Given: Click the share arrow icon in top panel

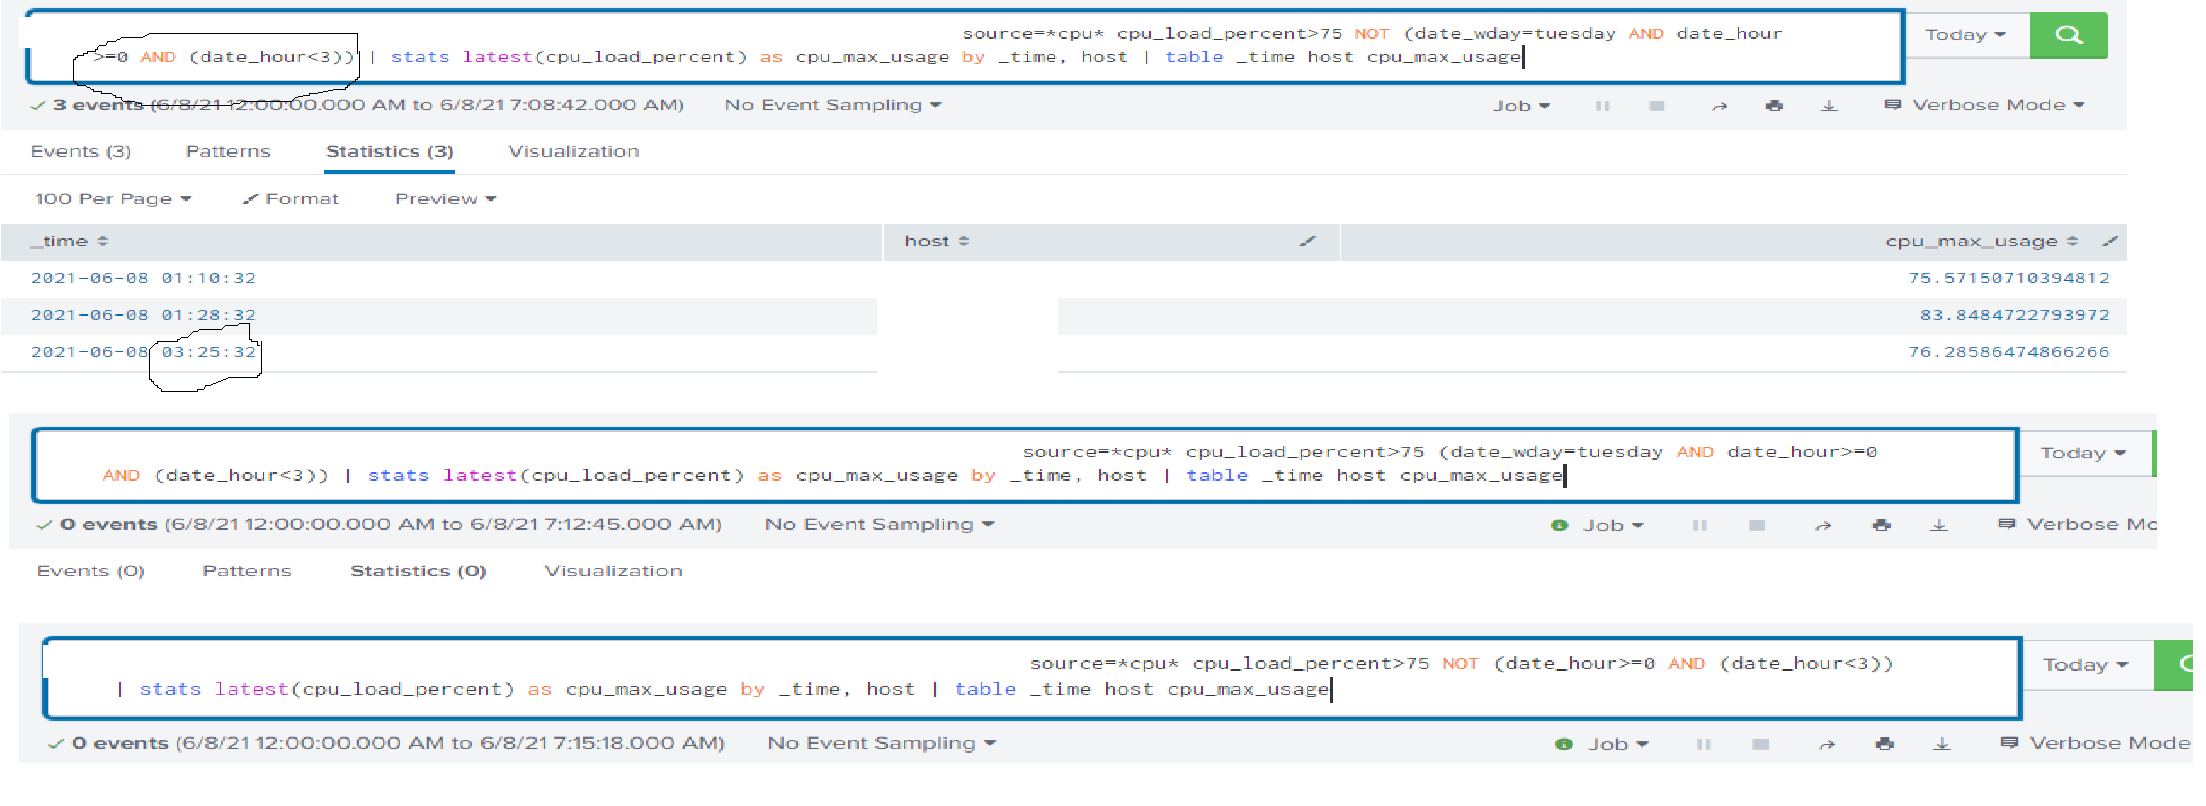Looking at the screenshot, I should (1719, 106).
